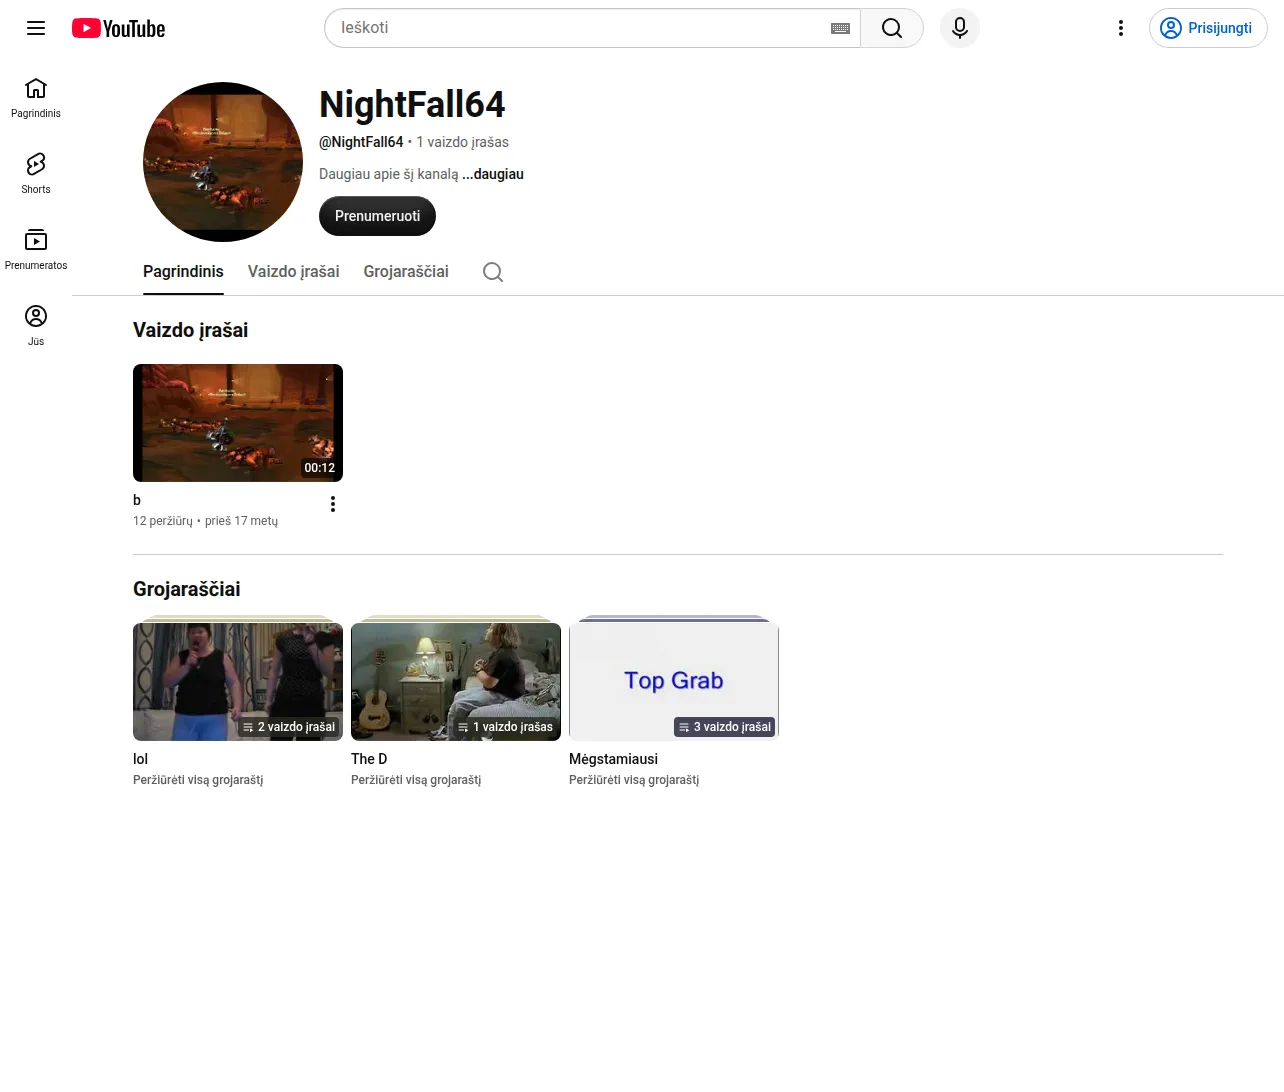This screenshot has width=1284, height=1092.
Task: Open the Top Grab playlist thumbnail
Action: click(674, 682)
